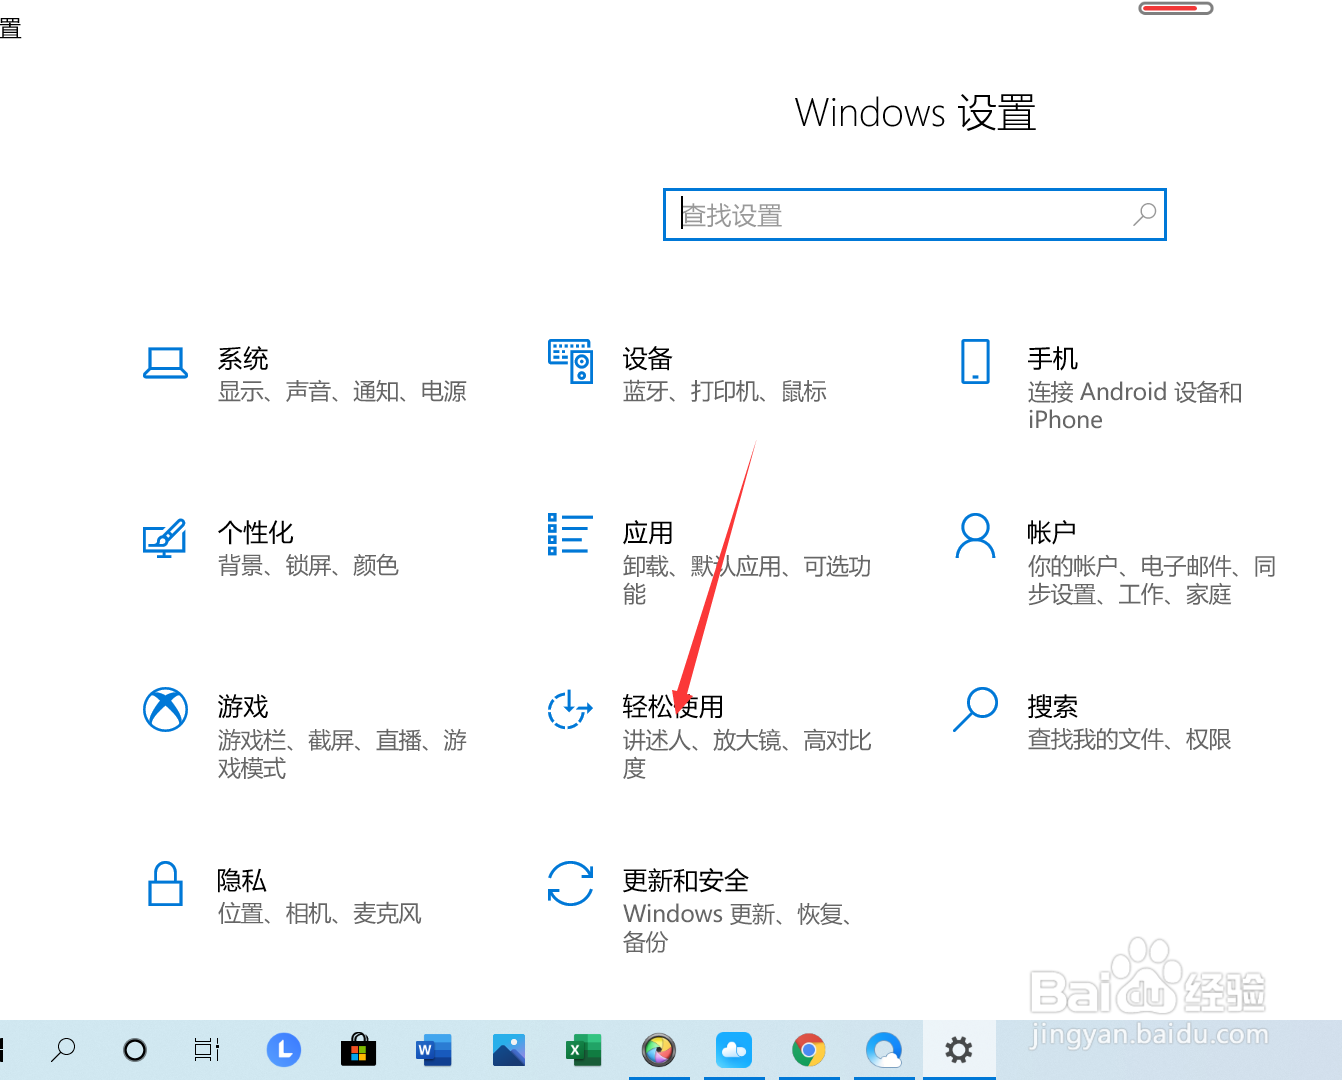Select the 游戏 settings category title
1342x1080 pixels.
click(x=243, y=706)
